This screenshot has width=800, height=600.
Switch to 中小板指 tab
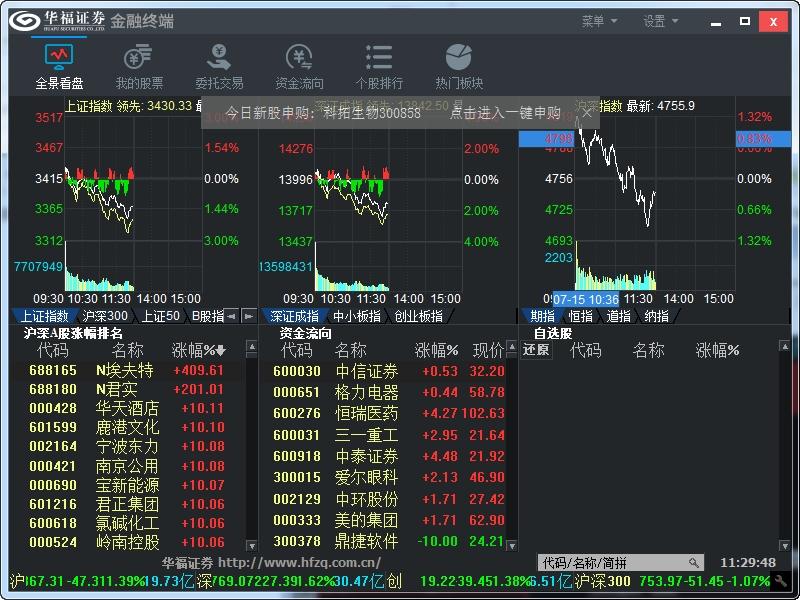357,316
